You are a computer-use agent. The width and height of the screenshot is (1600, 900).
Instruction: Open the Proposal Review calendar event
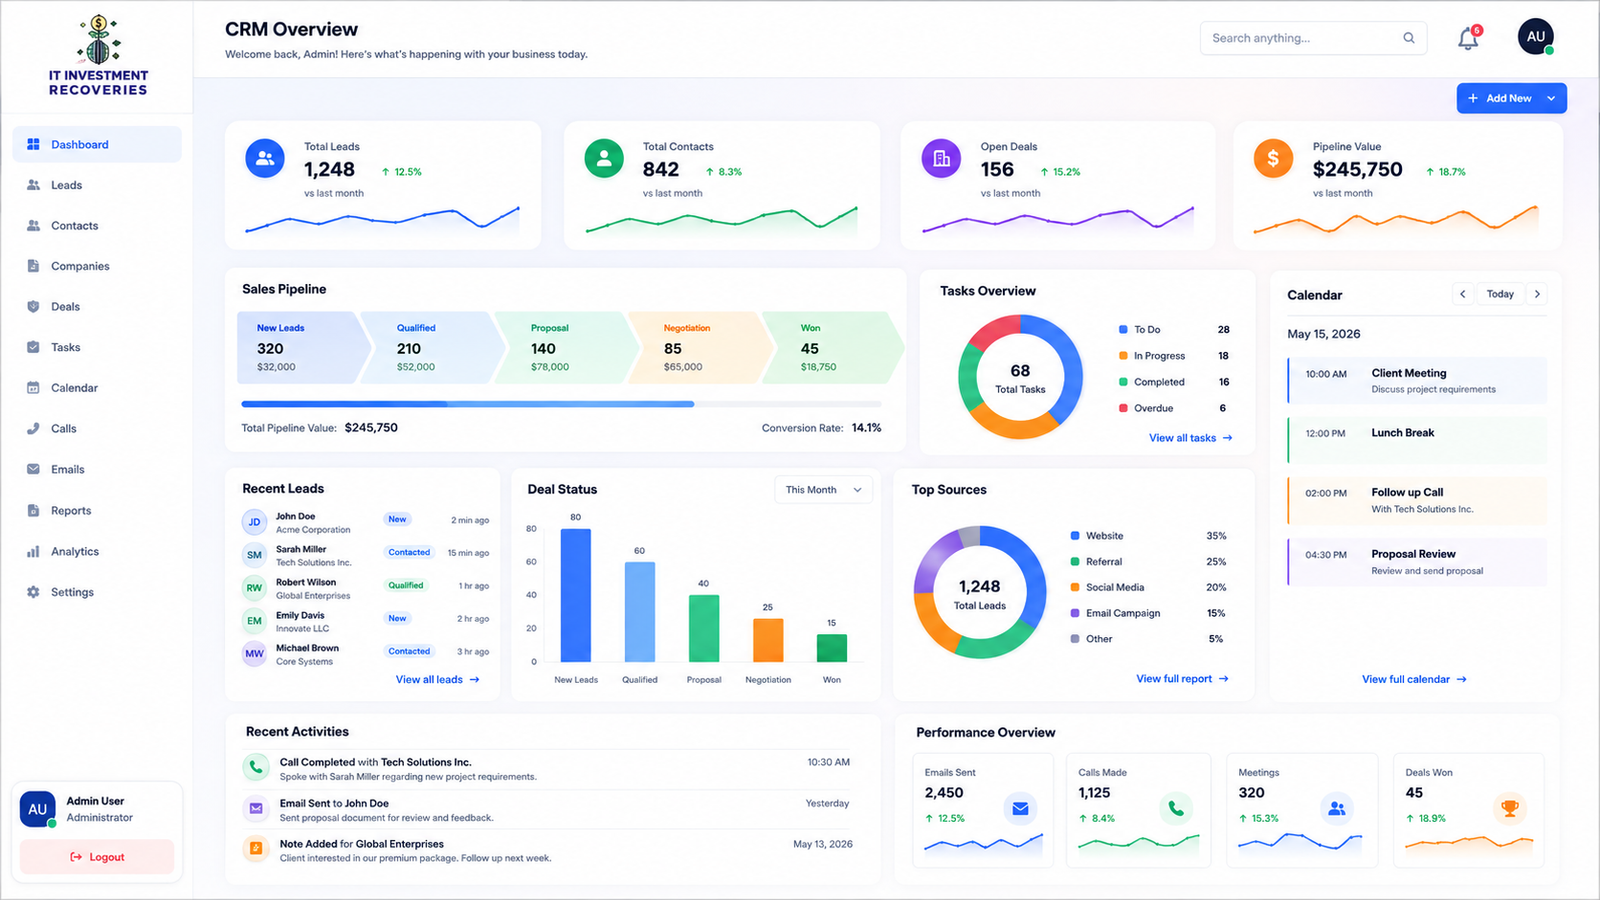click(x=1417, y=562)
